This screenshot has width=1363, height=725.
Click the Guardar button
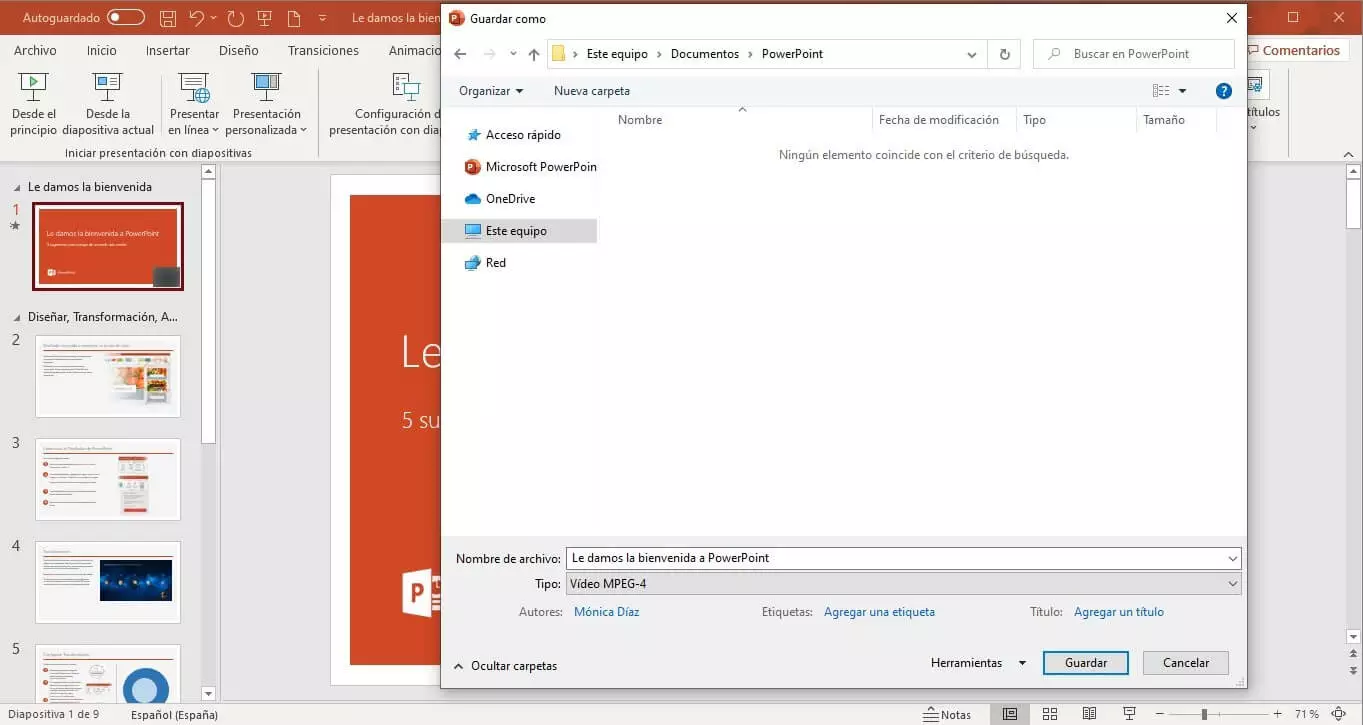[x=1085, y=663]
